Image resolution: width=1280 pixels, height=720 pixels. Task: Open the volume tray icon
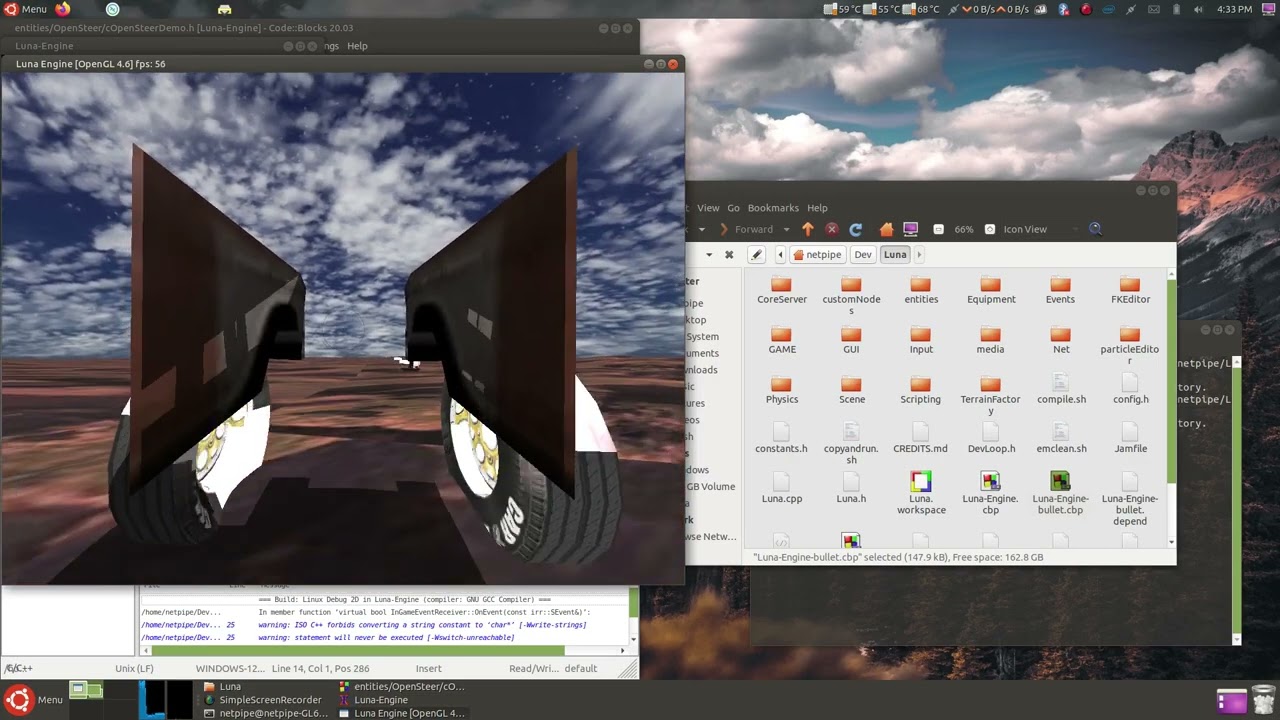pos(1199,9)
